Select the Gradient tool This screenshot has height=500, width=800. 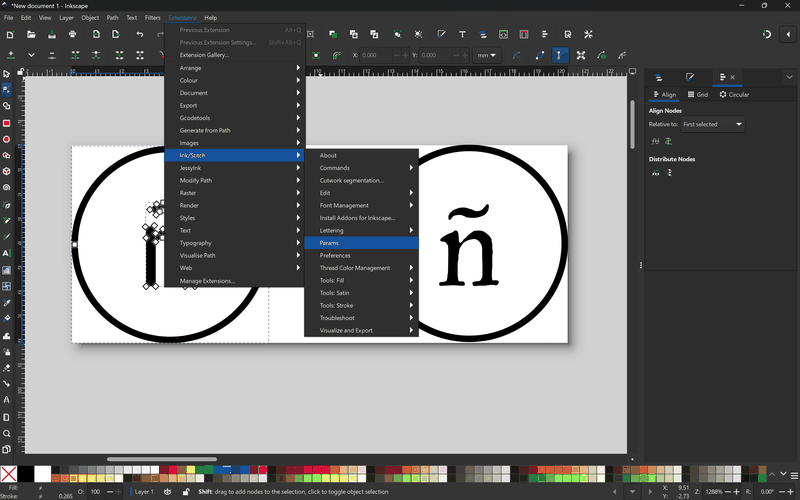pyautogui.click(x=6, y=270)
